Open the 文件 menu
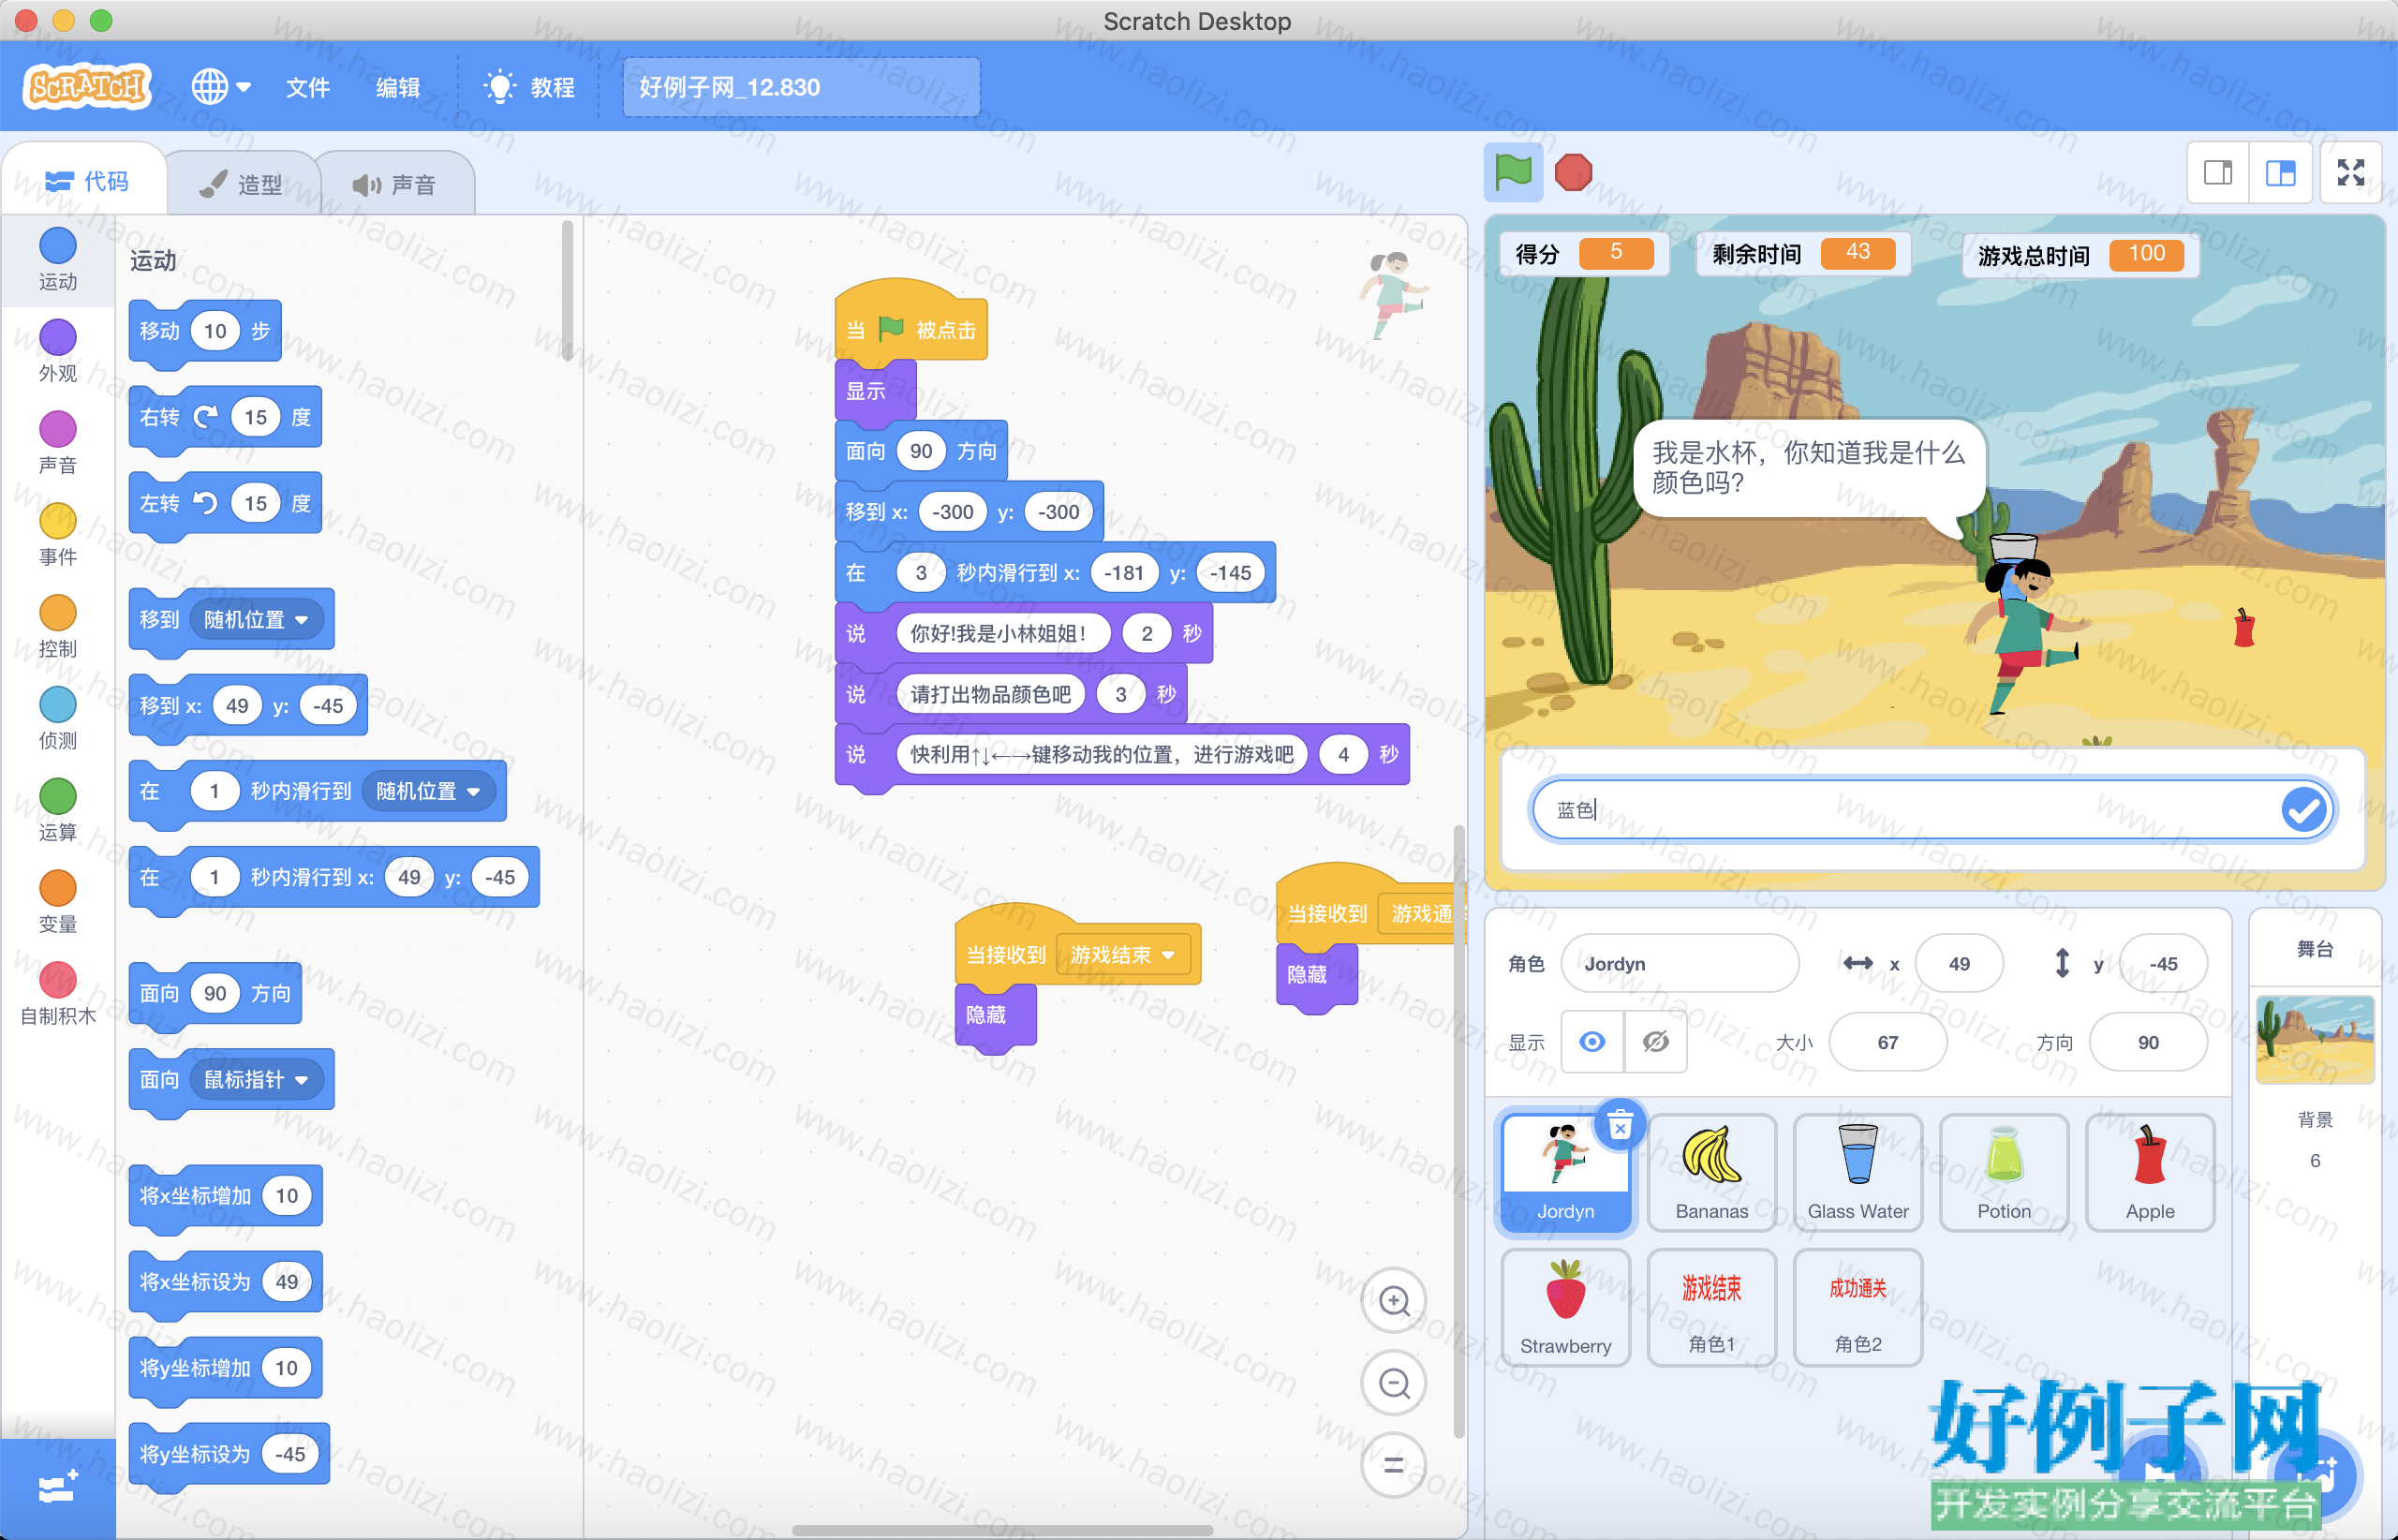Viewport: 2398px width, 1540px height. (x=308, y=87)
